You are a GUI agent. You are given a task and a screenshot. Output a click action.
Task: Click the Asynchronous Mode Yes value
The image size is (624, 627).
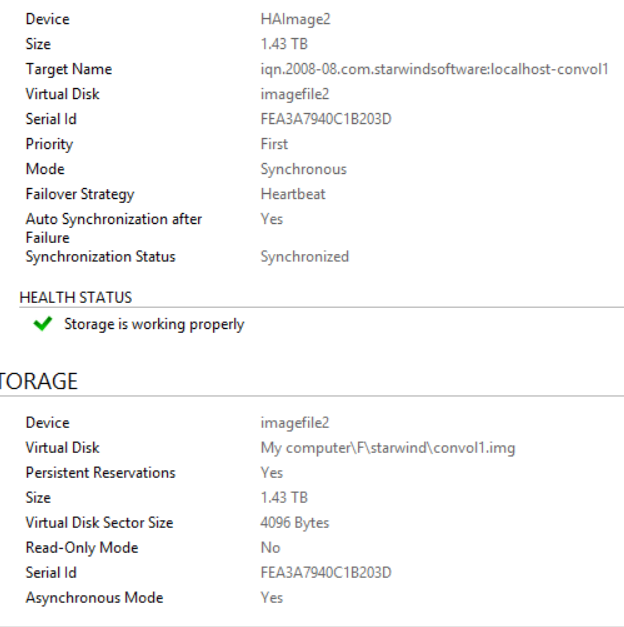click(x=272, y=598)
